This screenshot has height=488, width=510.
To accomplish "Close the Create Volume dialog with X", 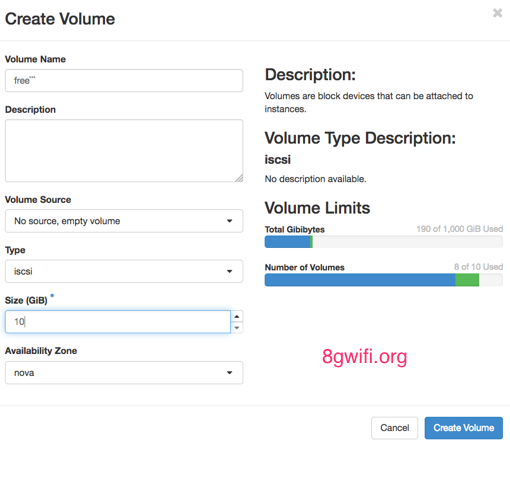I will click(x=497, y=13).
